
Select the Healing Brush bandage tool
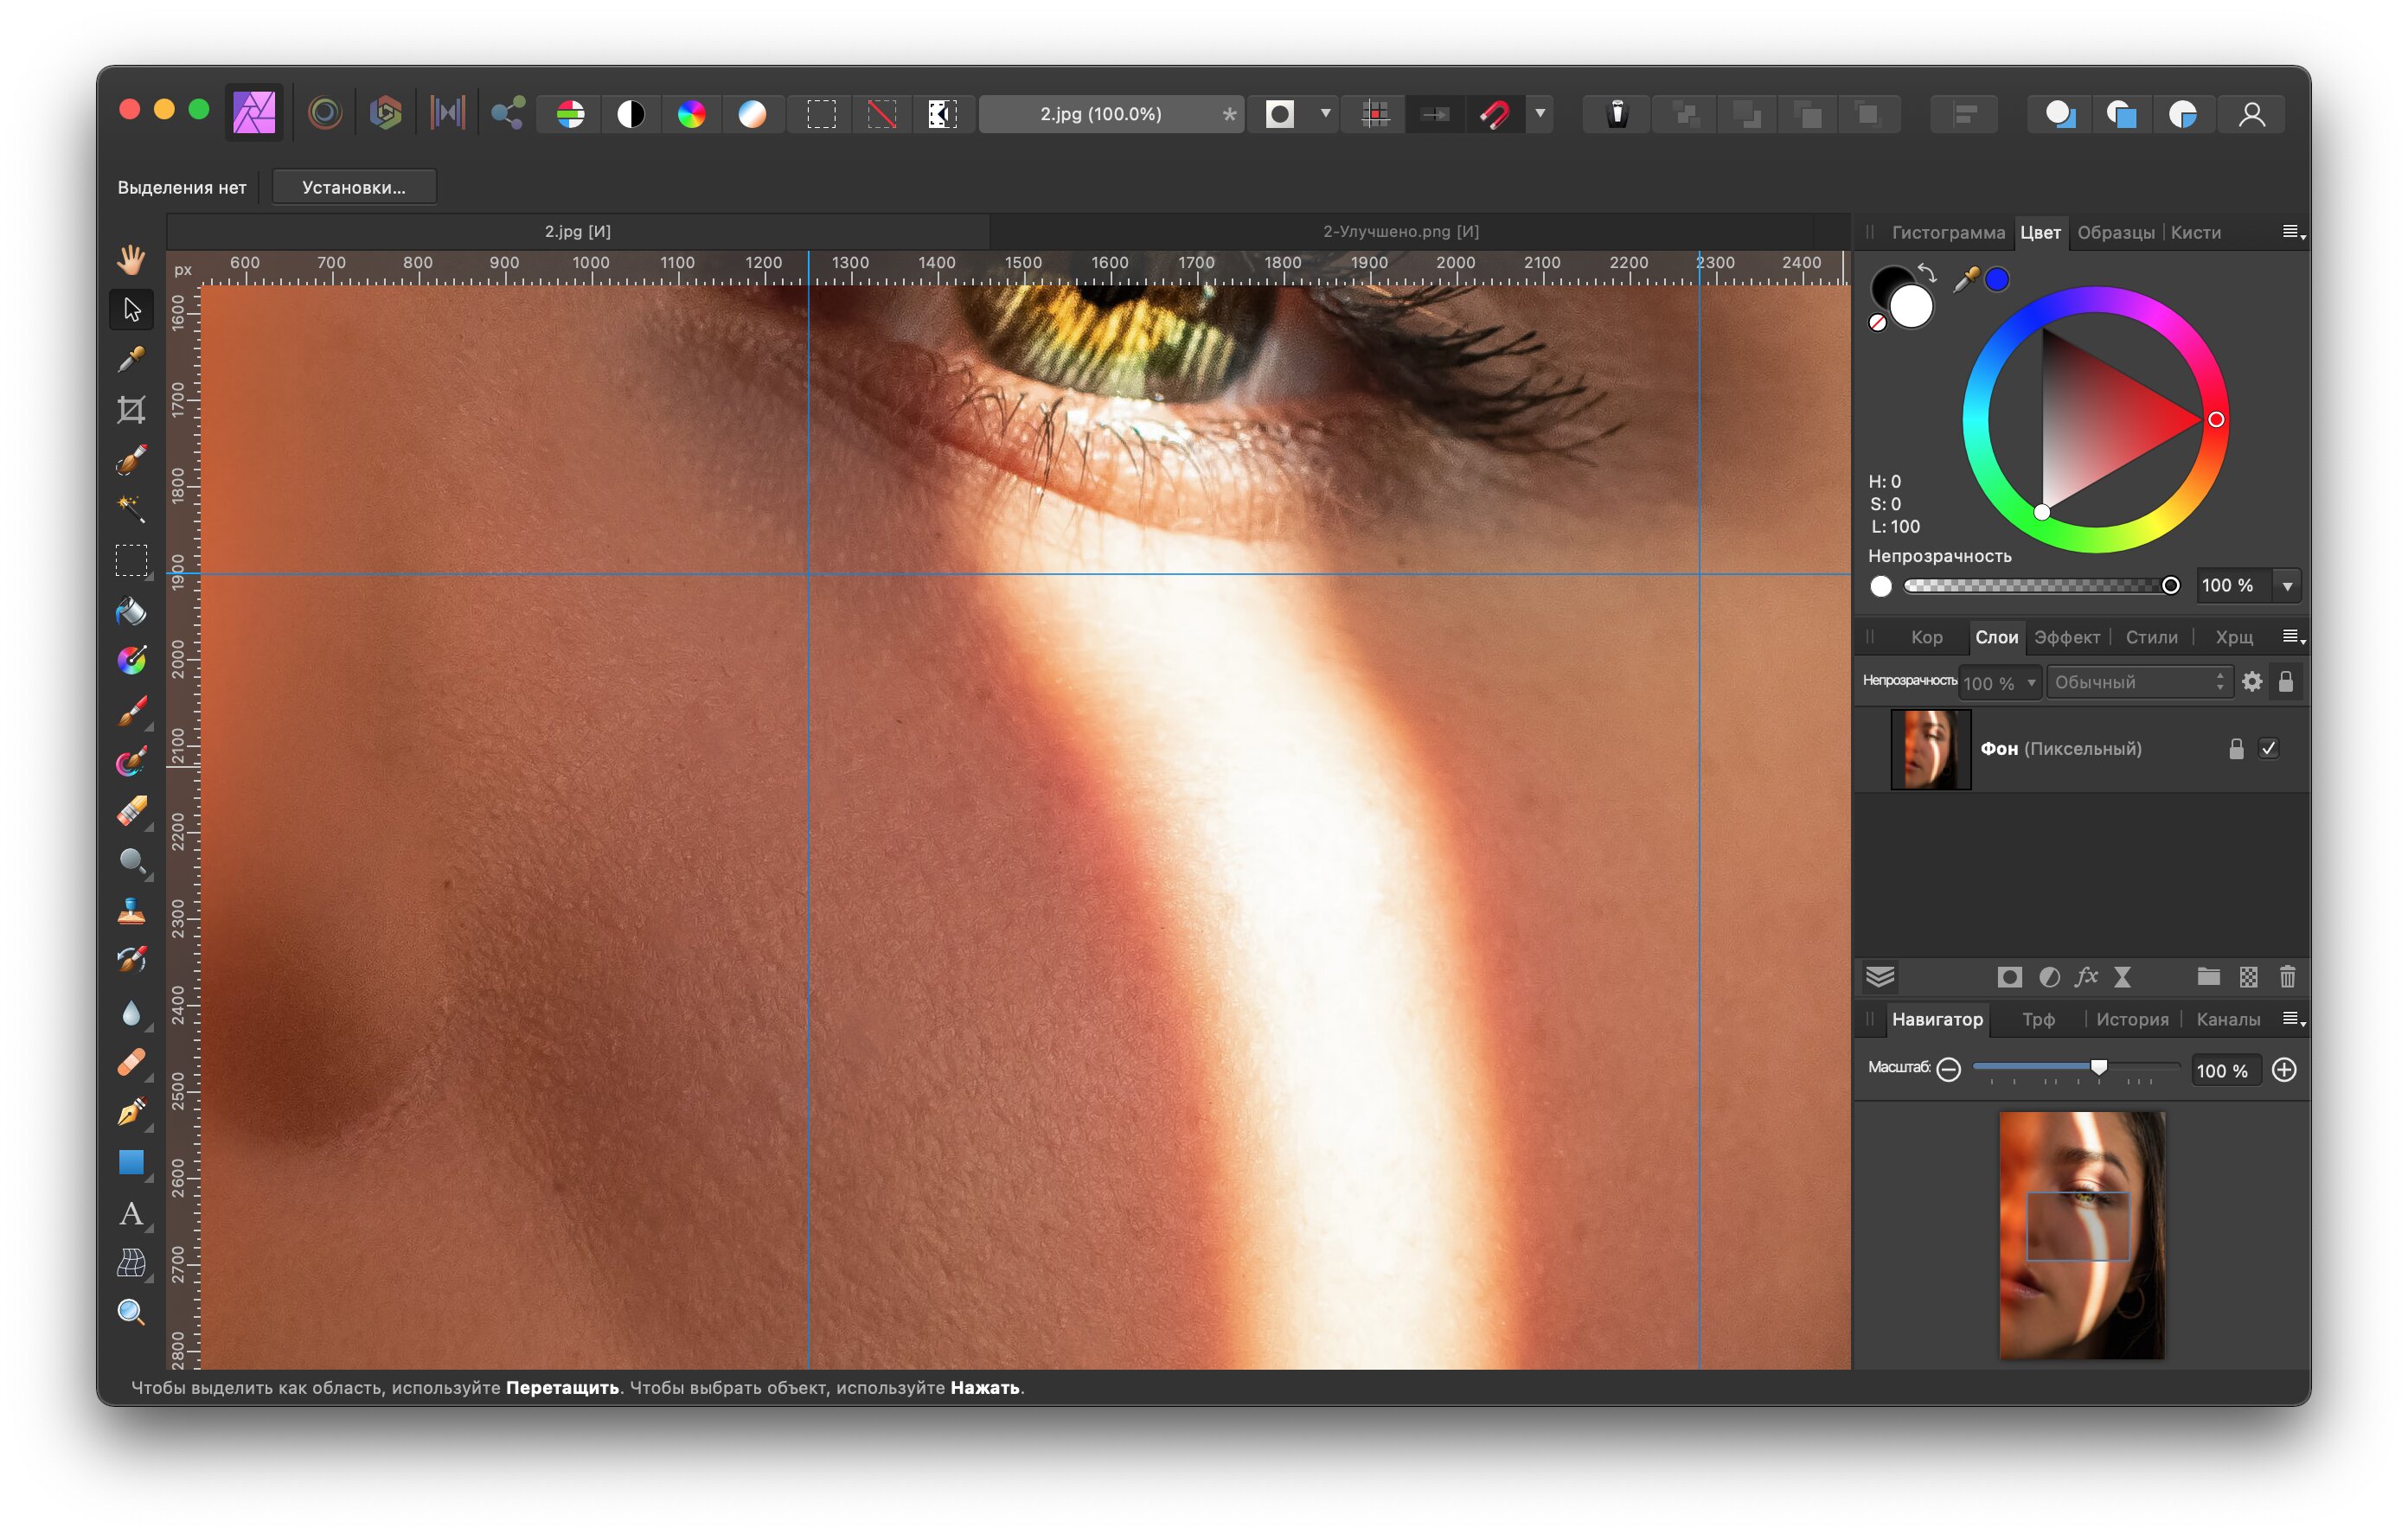coord(131,1062)
